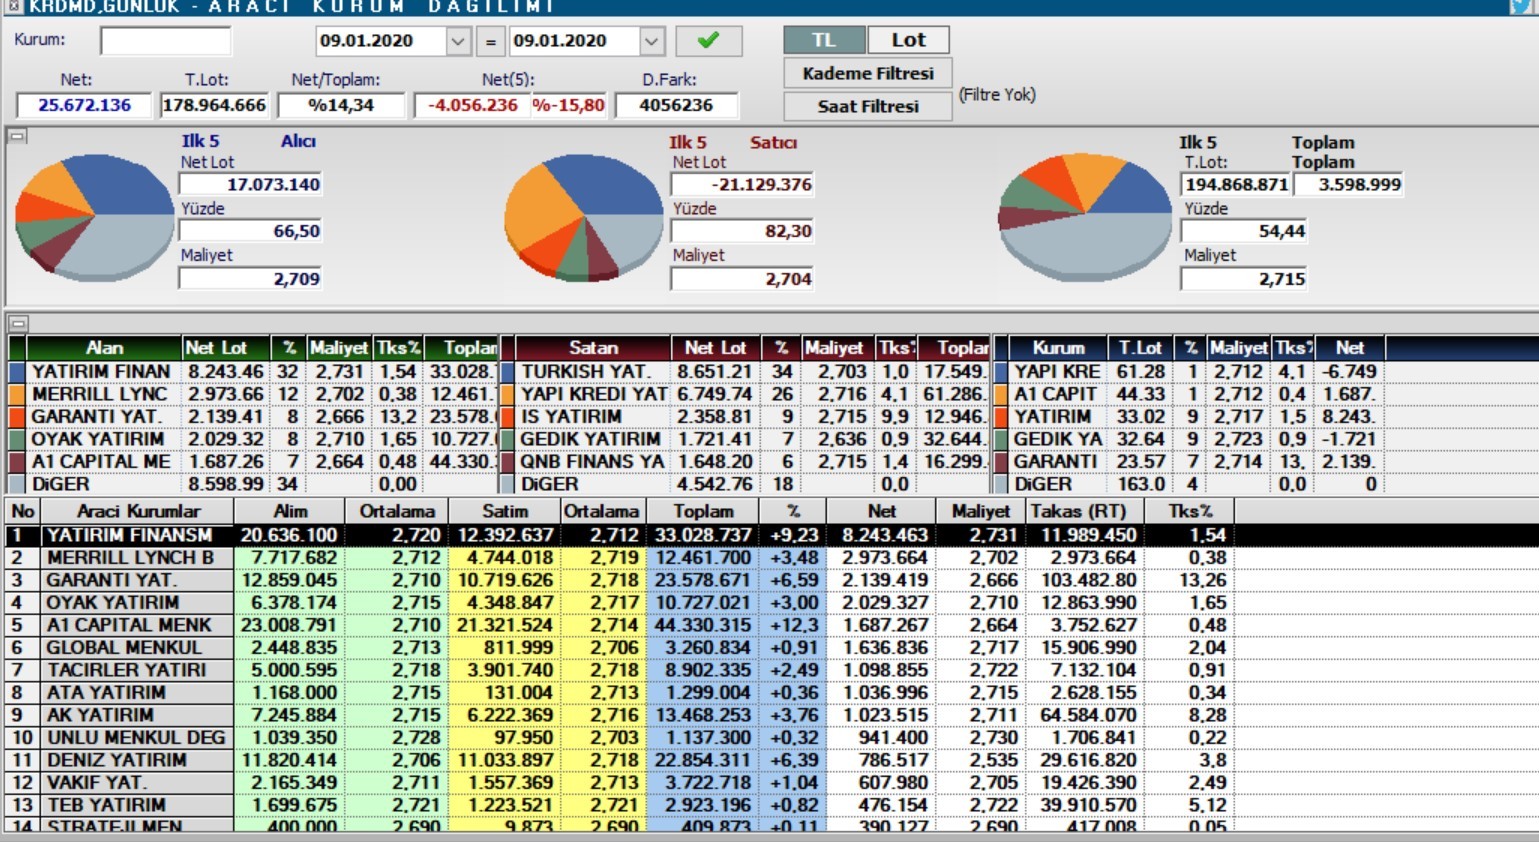This screenshot has width=1539, height=842.
Task: Switch to Lot view
Action: [x=908, y=40]
